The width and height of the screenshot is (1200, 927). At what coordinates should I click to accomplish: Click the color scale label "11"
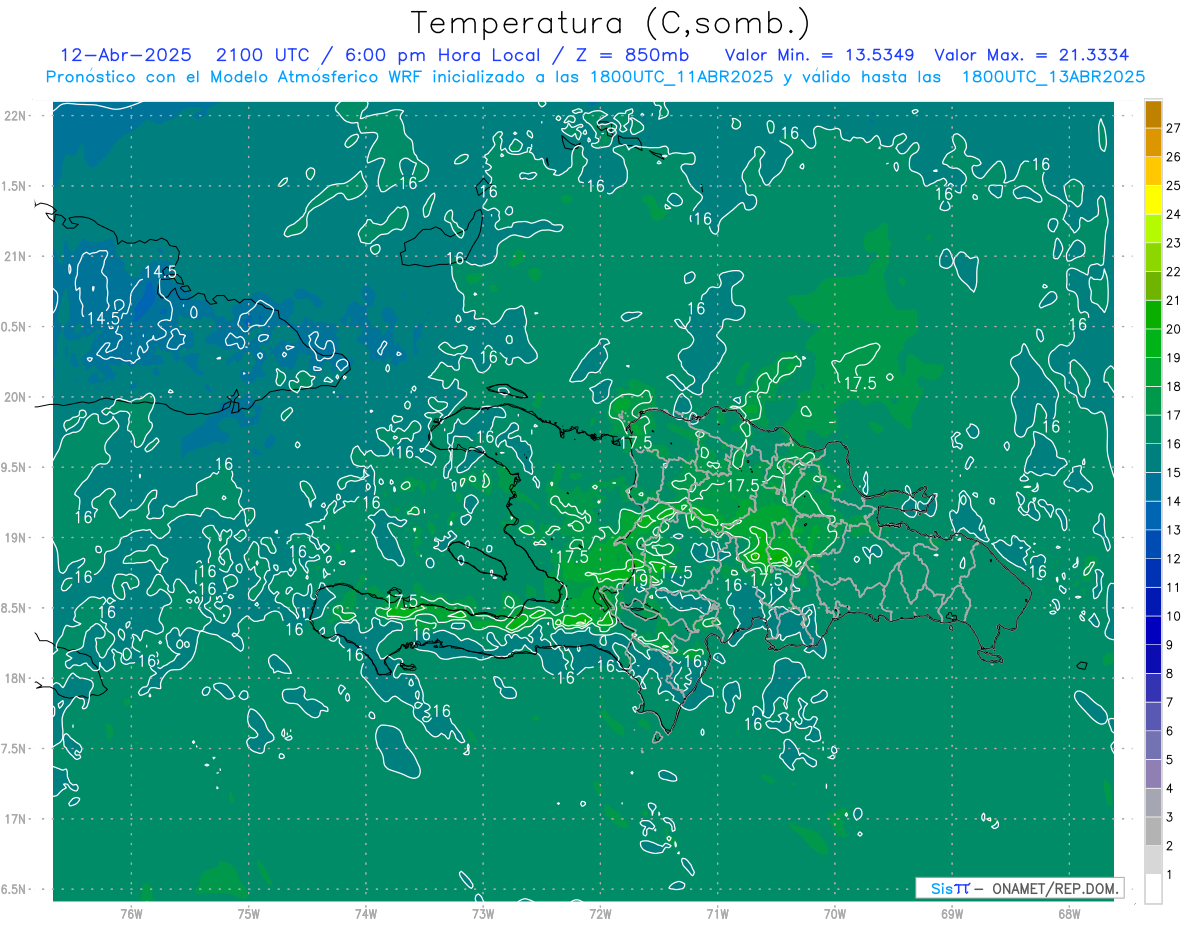click(1173, 587)
